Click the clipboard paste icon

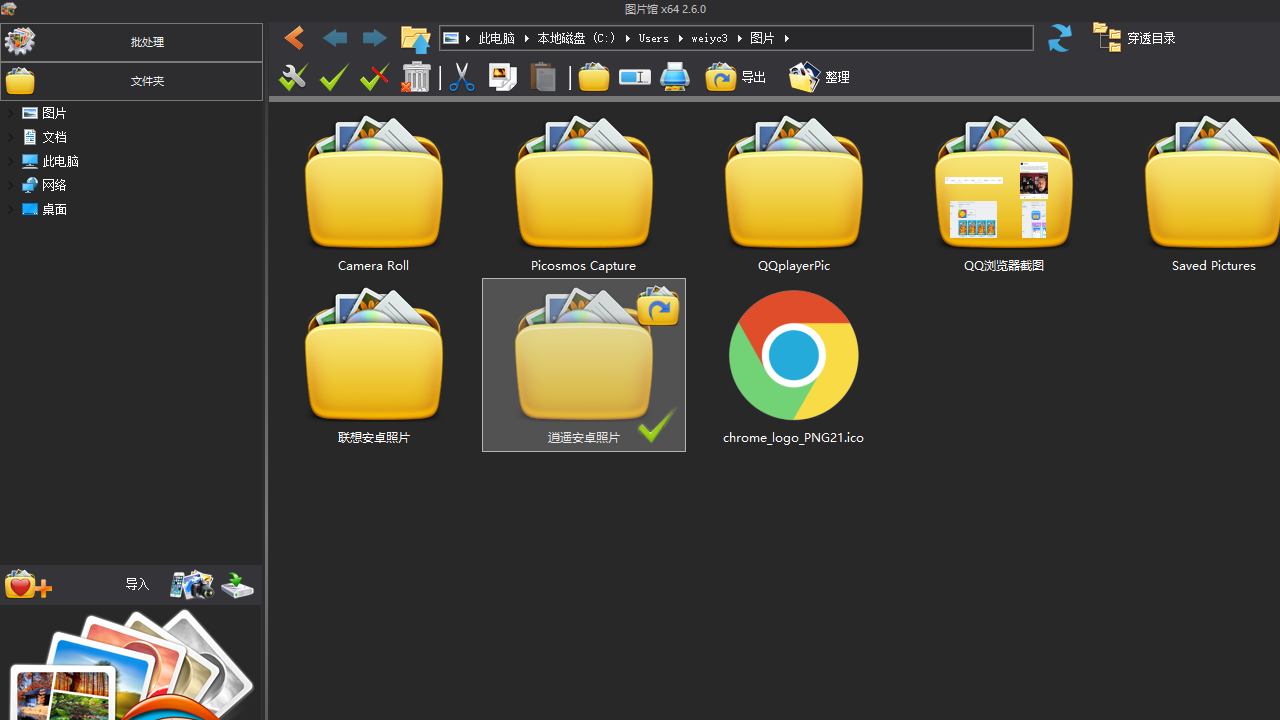543,77
